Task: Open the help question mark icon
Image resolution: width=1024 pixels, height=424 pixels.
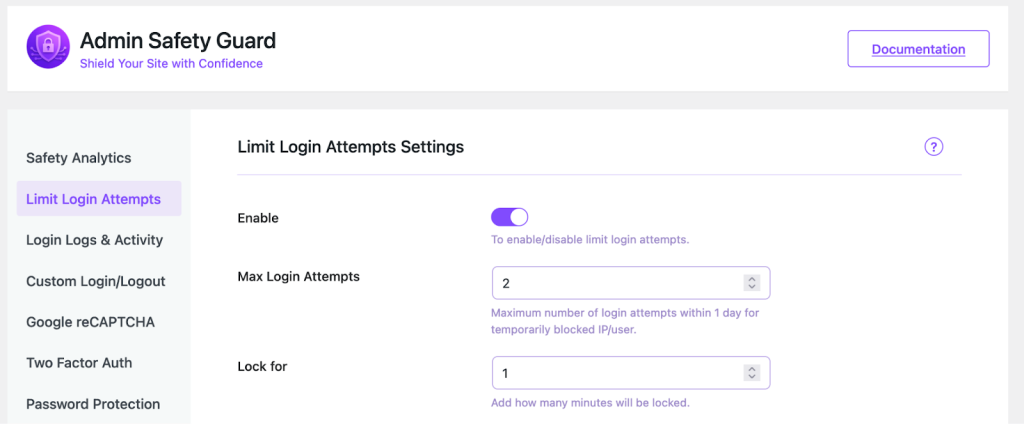Action: (x=934, y=147)
